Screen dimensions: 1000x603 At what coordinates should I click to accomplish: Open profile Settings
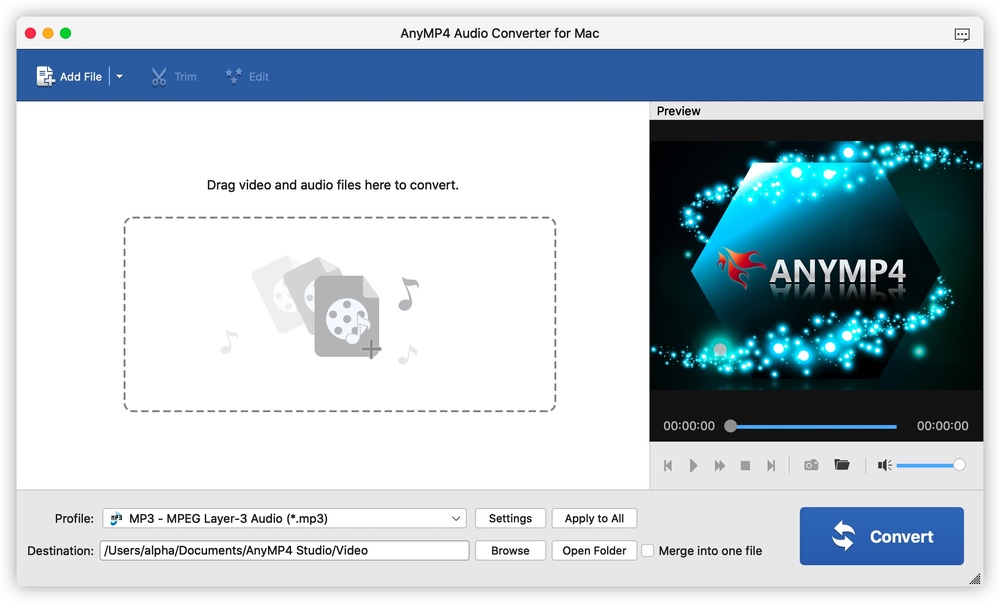click(x=510, y=518)
